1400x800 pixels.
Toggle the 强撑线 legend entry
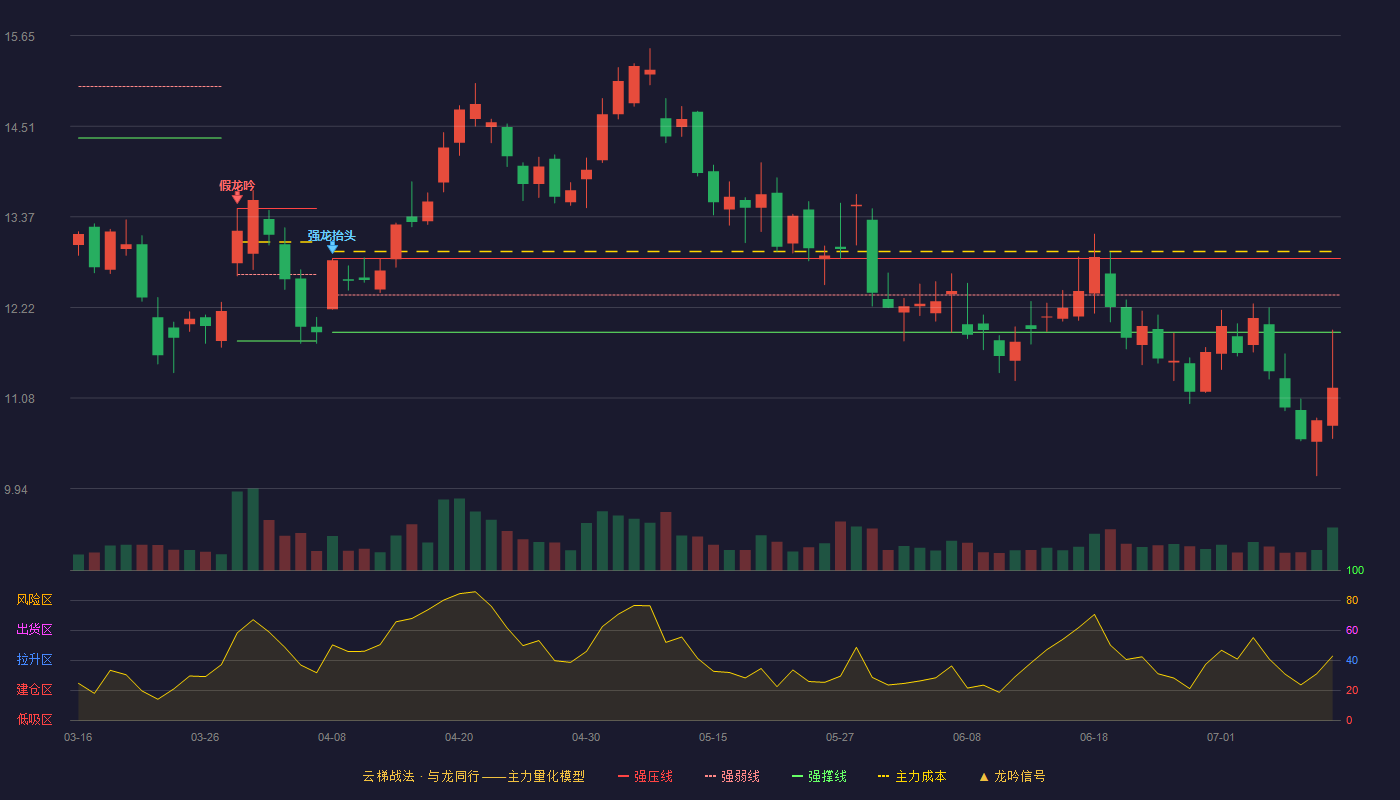coord(819,776)
